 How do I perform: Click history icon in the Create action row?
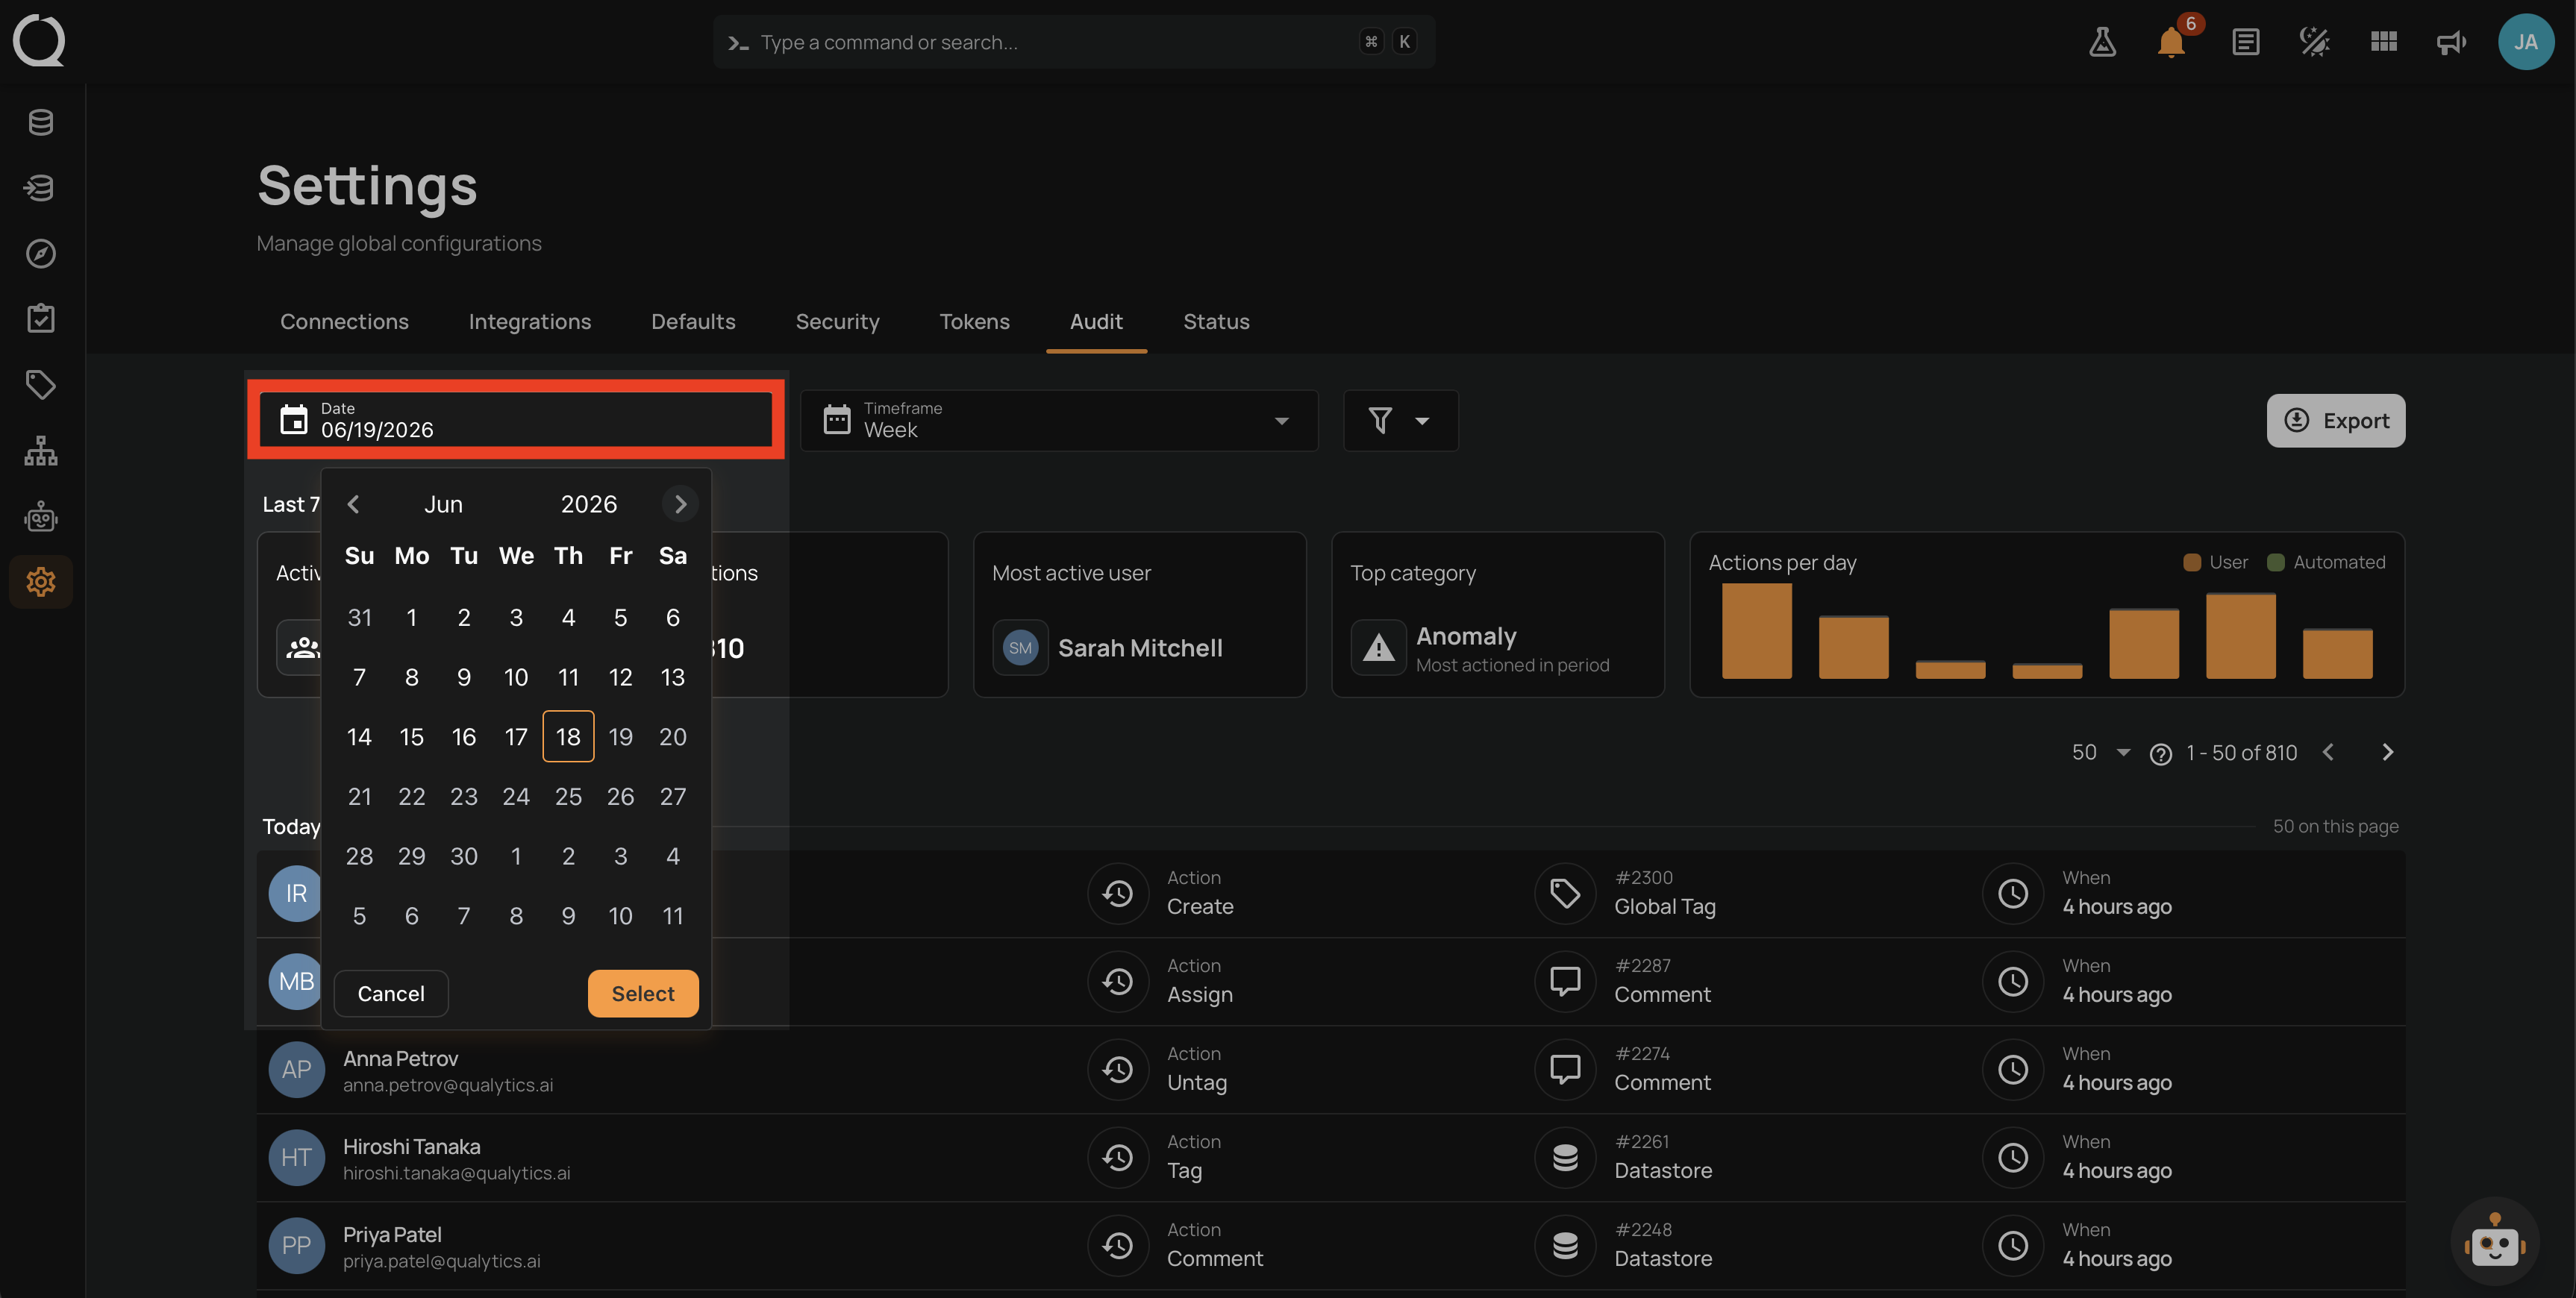[x=1118, y=893]
